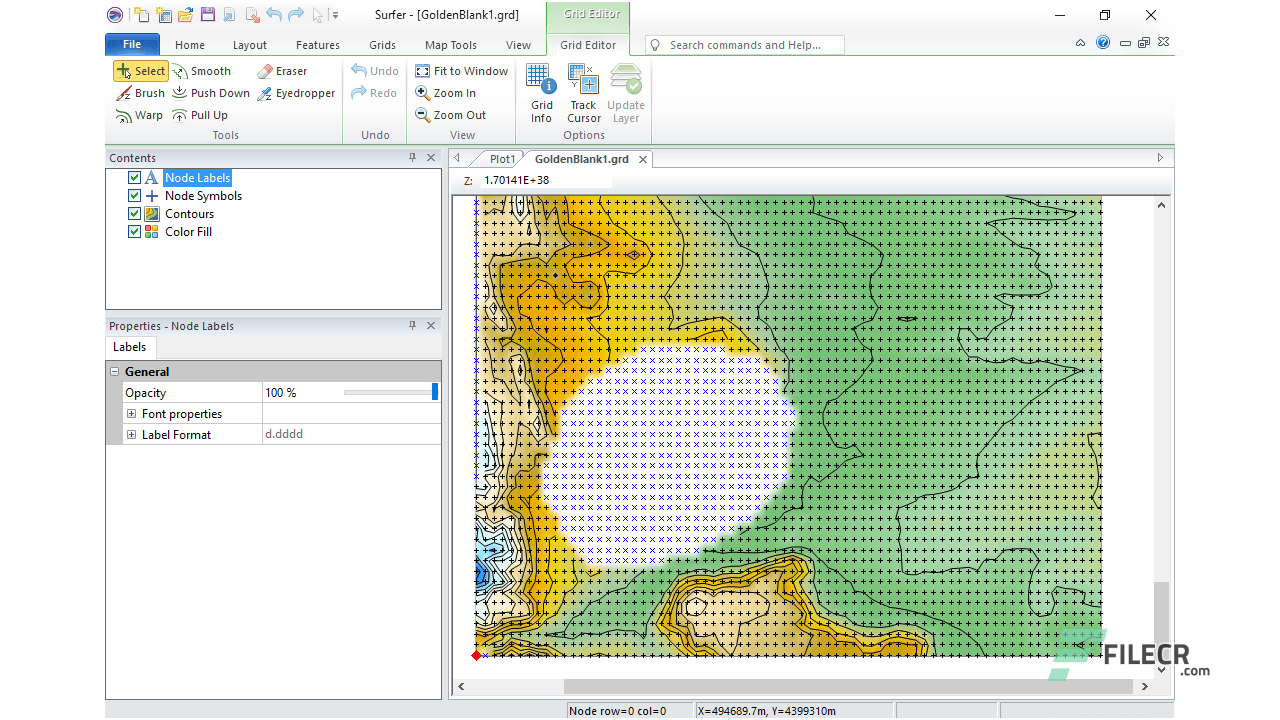
Task: Enable Track Cursor
Action: coord(583,92)
